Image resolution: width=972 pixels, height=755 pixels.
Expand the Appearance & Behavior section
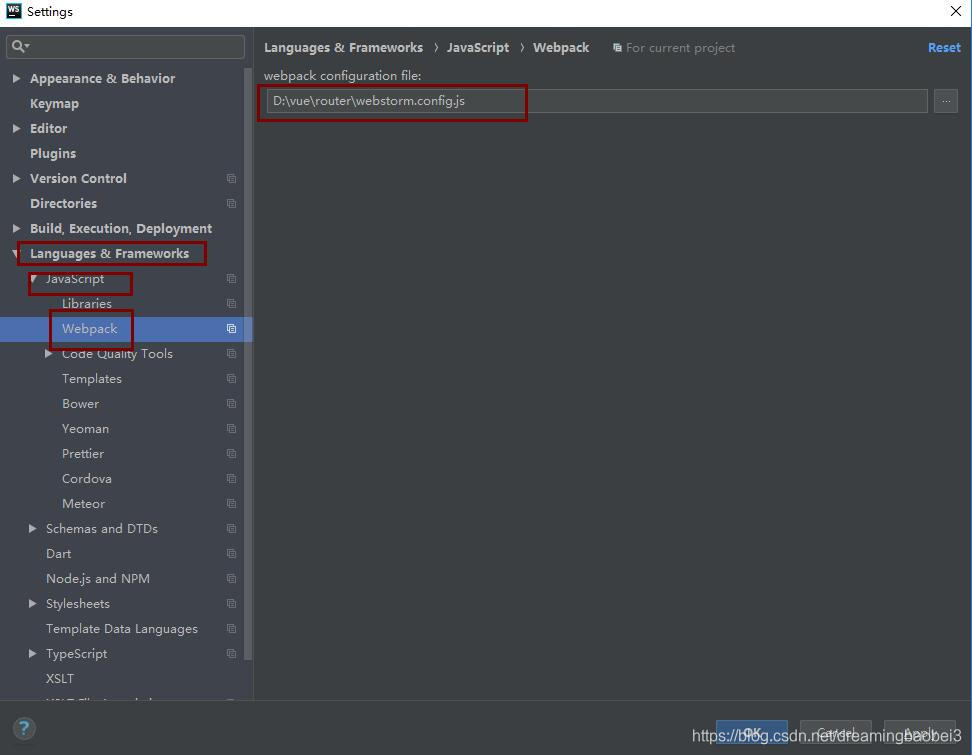[x=17, y=78]
